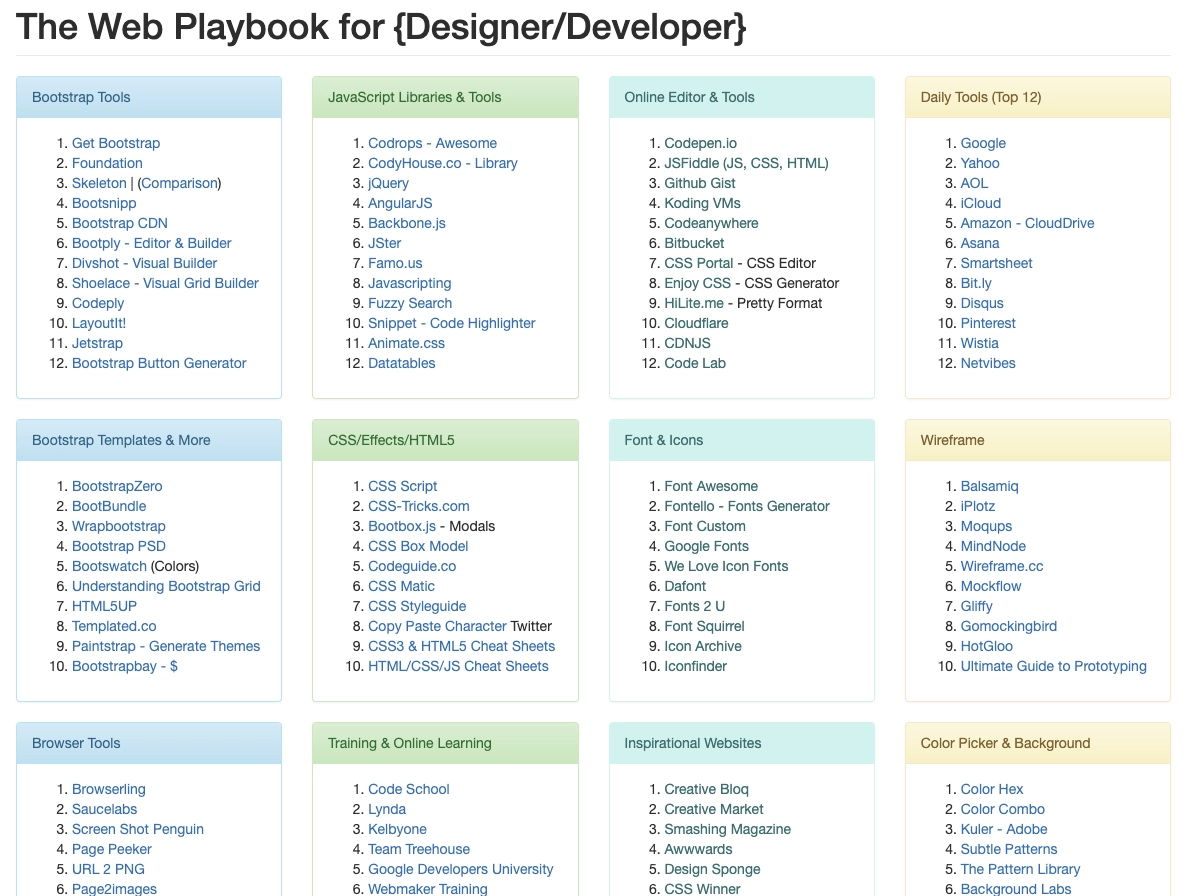
Task: Open the Google Fonts link
Action: (x=706, y=546)
